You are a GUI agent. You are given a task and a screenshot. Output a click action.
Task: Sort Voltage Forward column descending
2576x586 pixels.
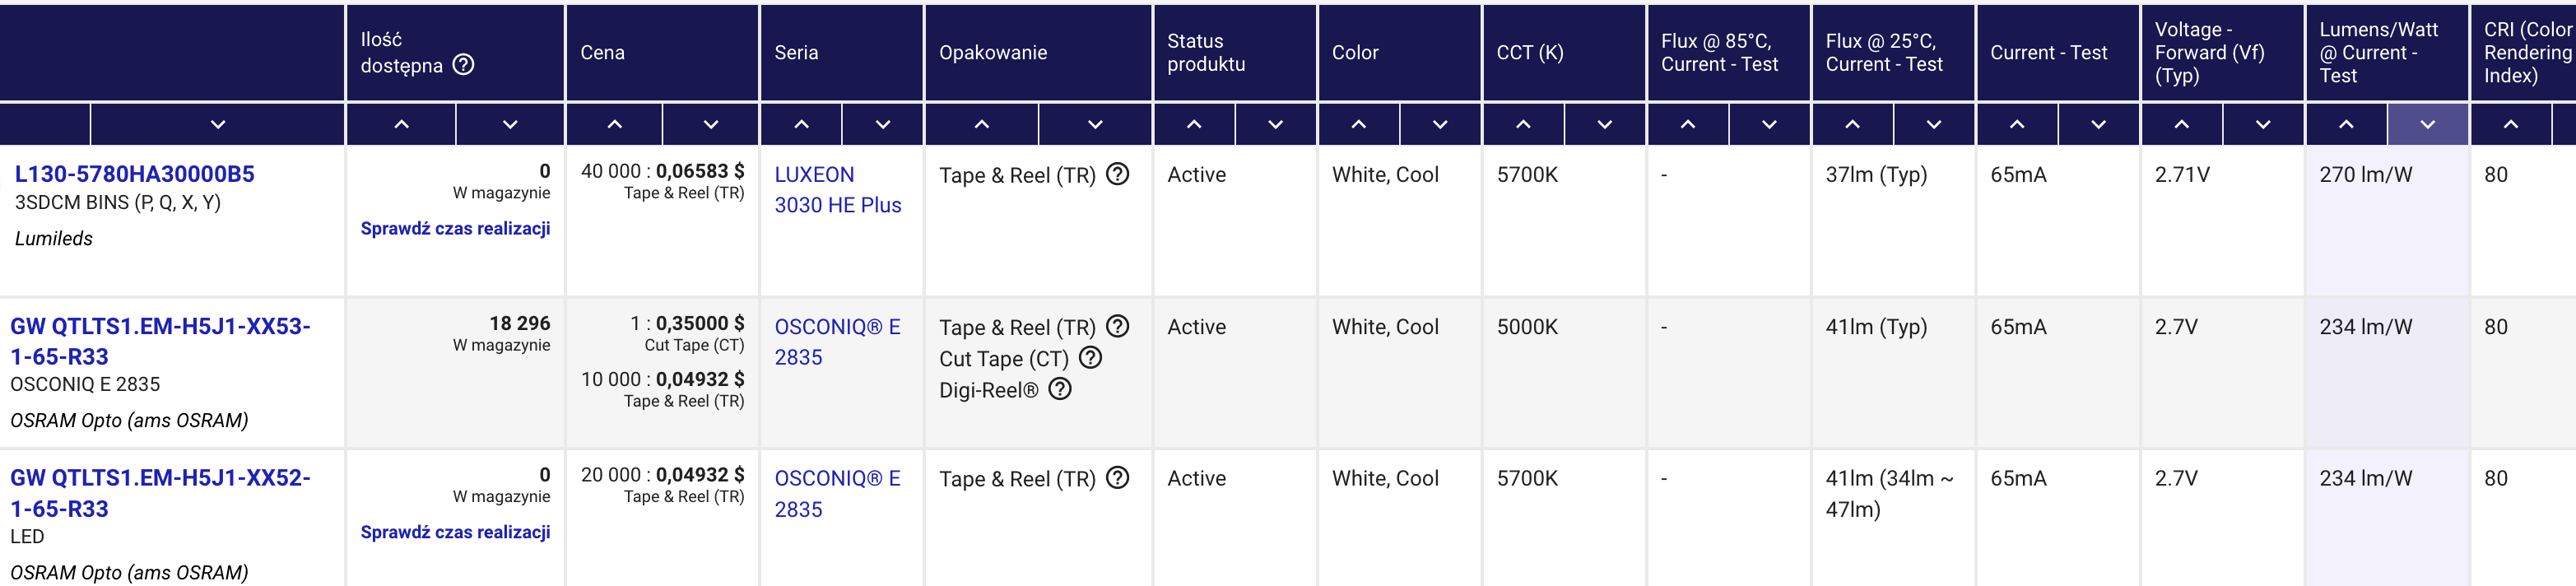[x=2263, y=125]
